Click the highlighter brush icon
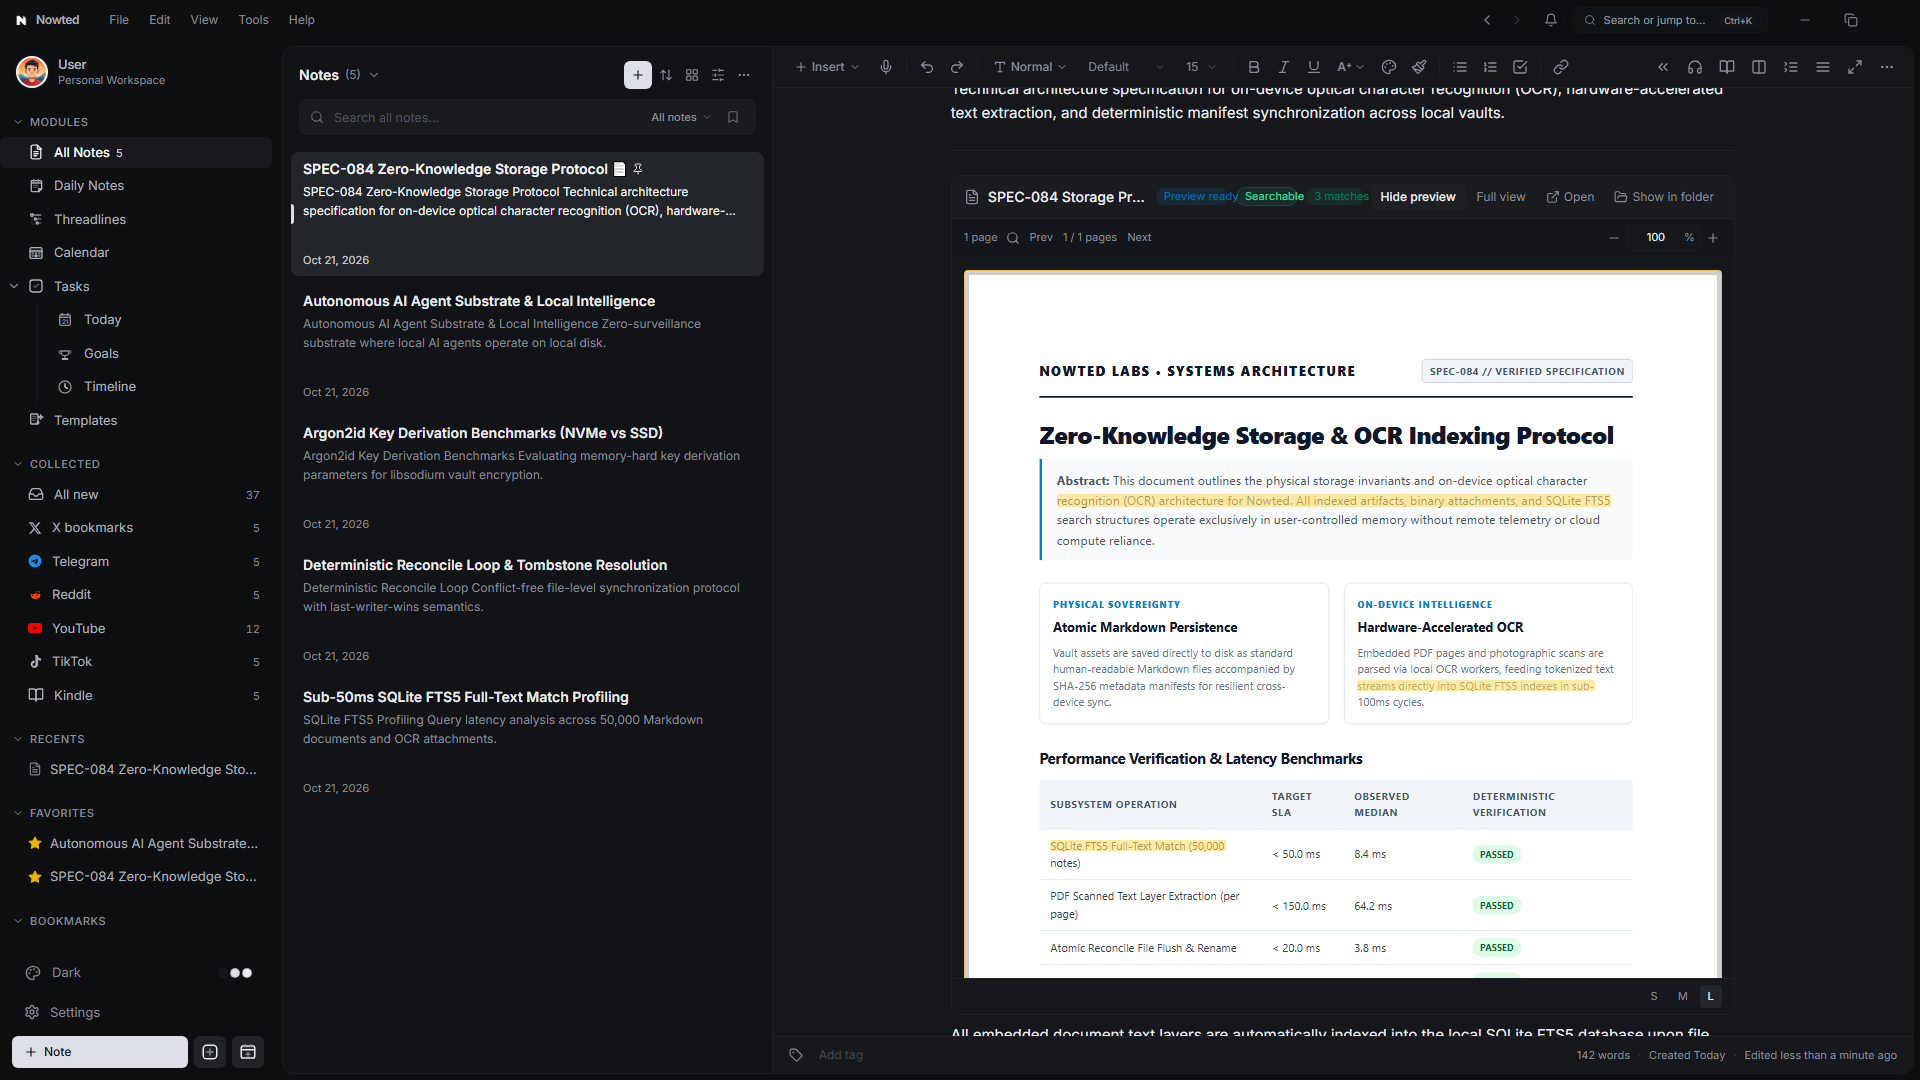 click(x=1419, y=67)
